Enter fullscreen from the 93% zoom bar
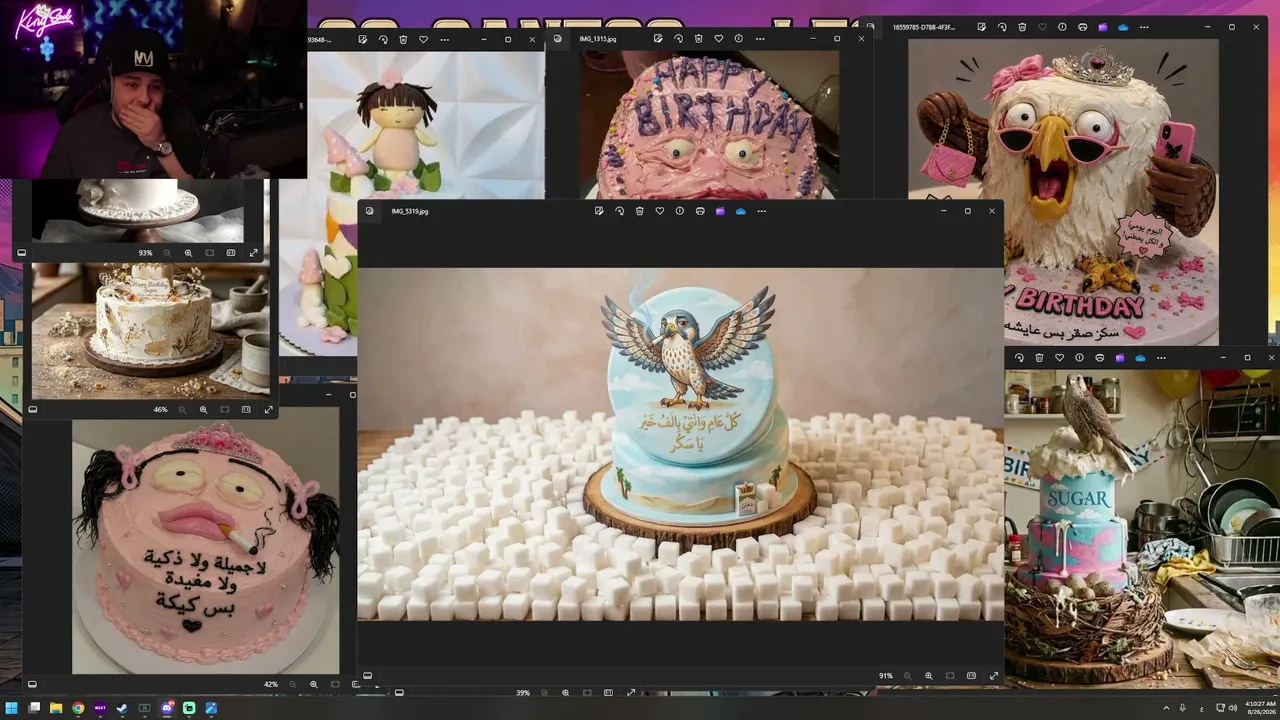The height and width of the screenshot is (720, 1280). pyautogui.click(x=254, y=253)
